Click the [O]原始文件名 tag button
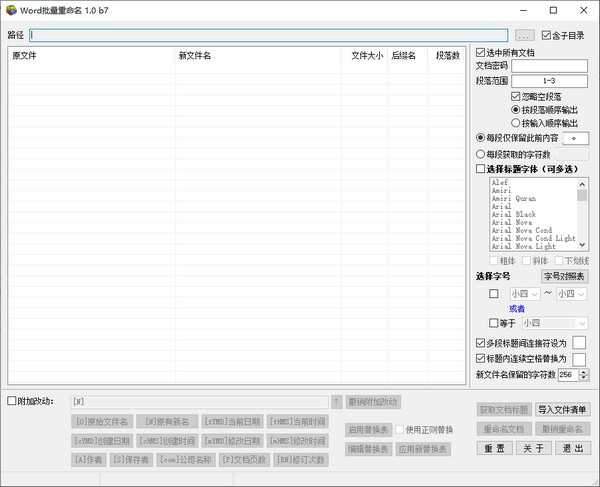 coord(102,422)
